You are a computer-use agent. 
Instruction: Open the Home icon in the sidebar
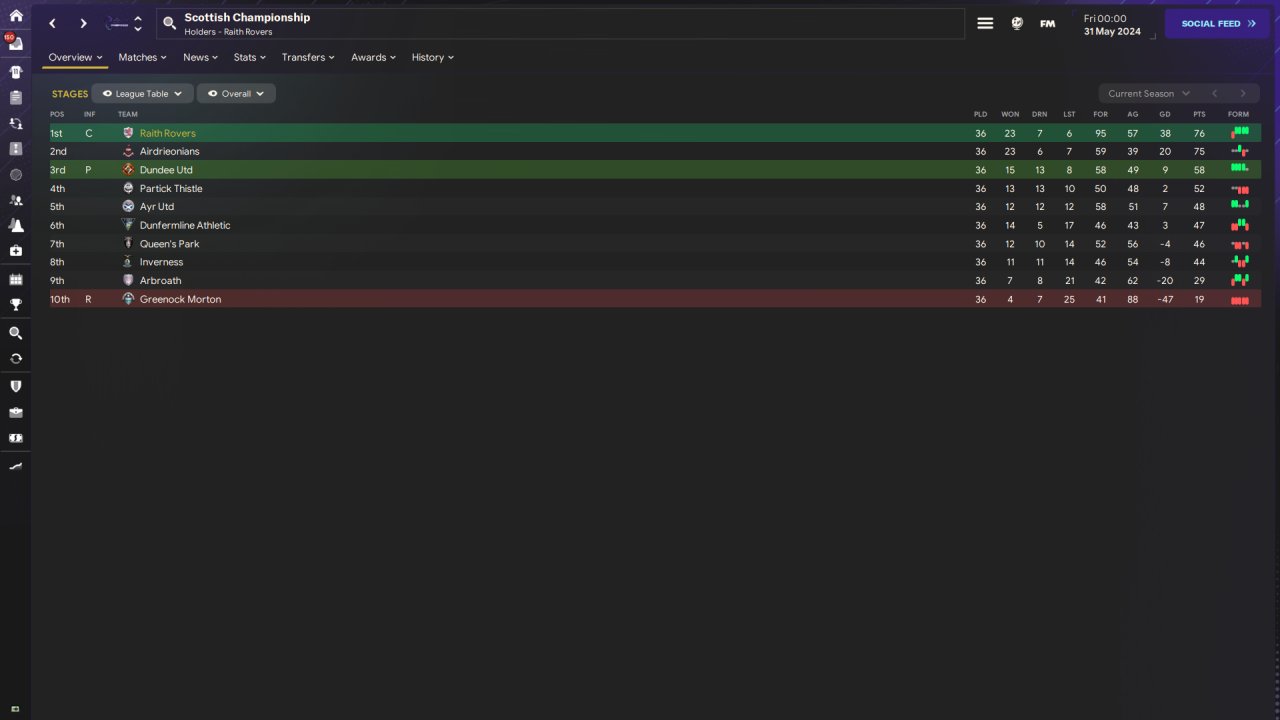pos(15,16)
